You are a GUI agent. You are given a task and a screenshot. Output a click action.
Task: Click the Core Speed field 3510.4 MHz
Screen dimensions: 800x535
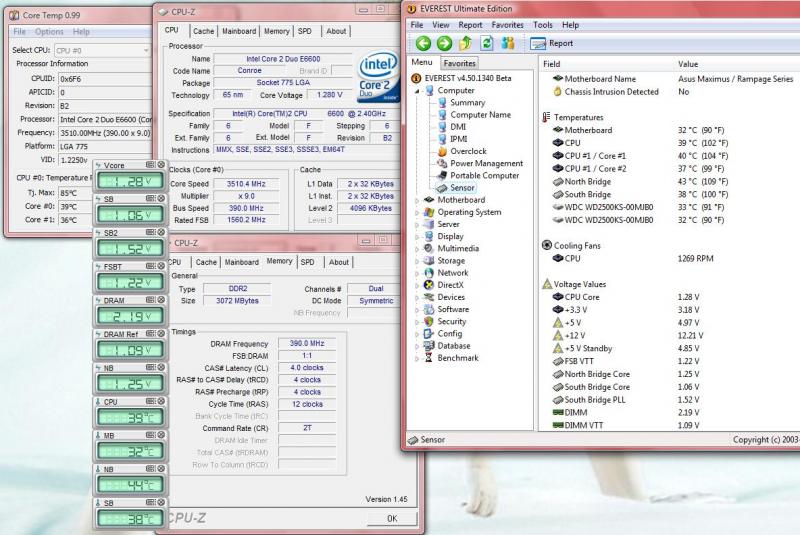click(x=246, y=184)
